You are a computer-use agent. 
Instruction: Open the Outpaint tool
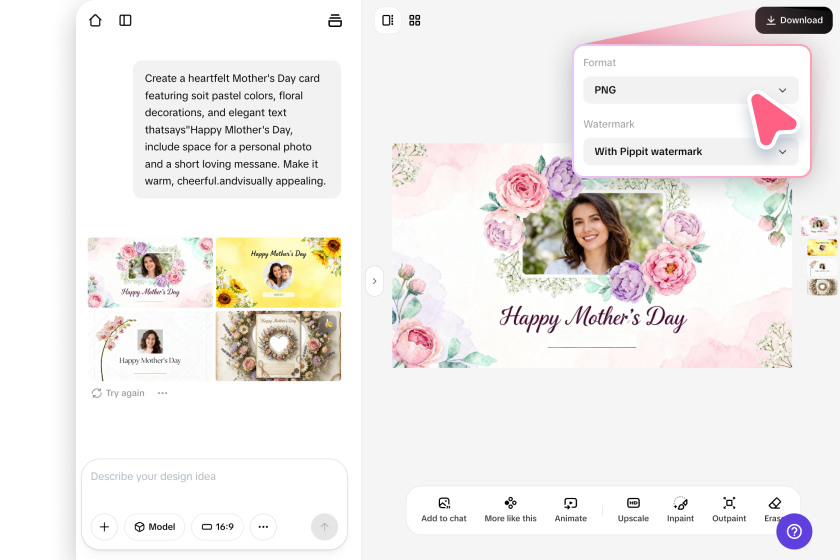729,510
